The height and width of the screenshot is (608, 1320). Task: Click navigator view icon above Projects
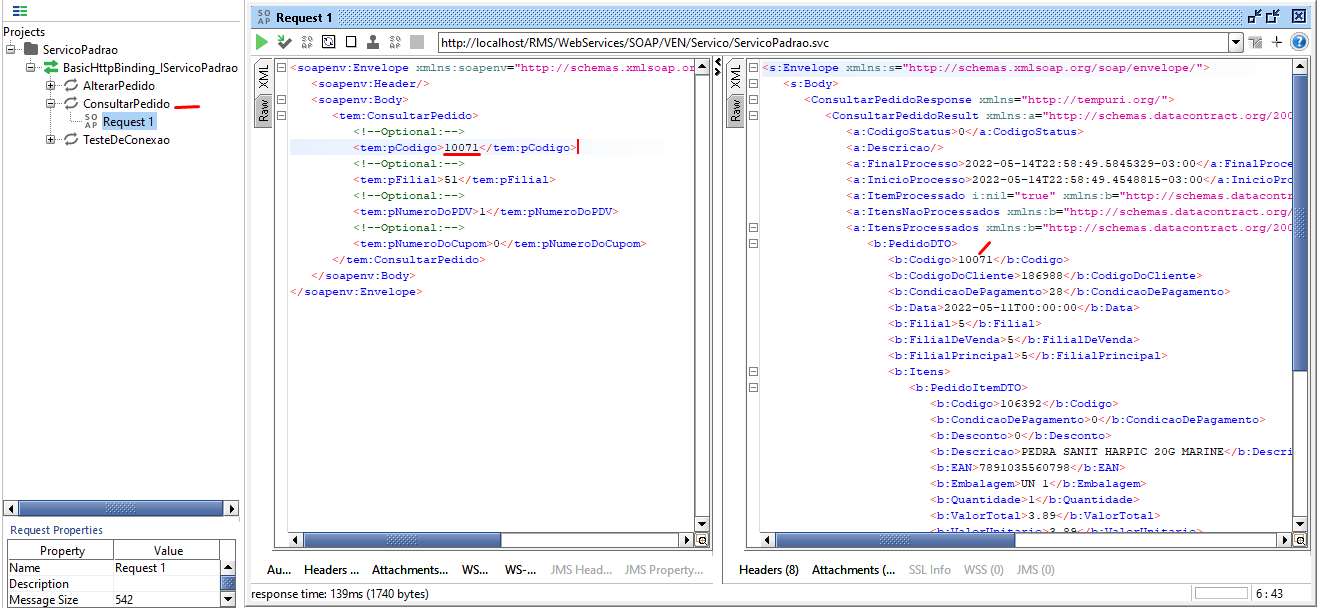click(20, 11)
